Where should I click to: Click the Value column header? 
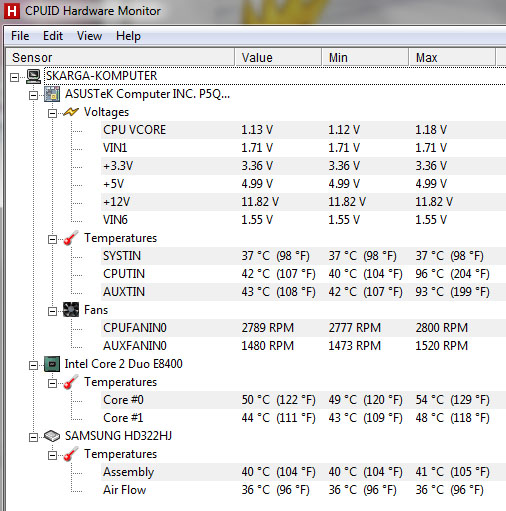278,57
